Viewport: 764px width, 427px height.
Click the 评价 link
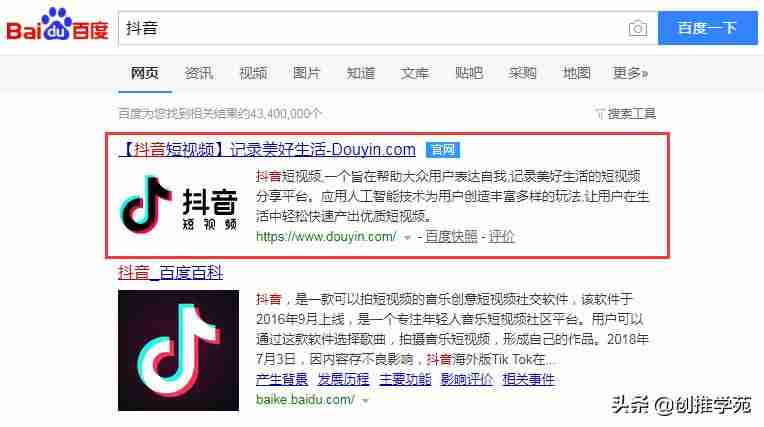(x=501, y=237)
